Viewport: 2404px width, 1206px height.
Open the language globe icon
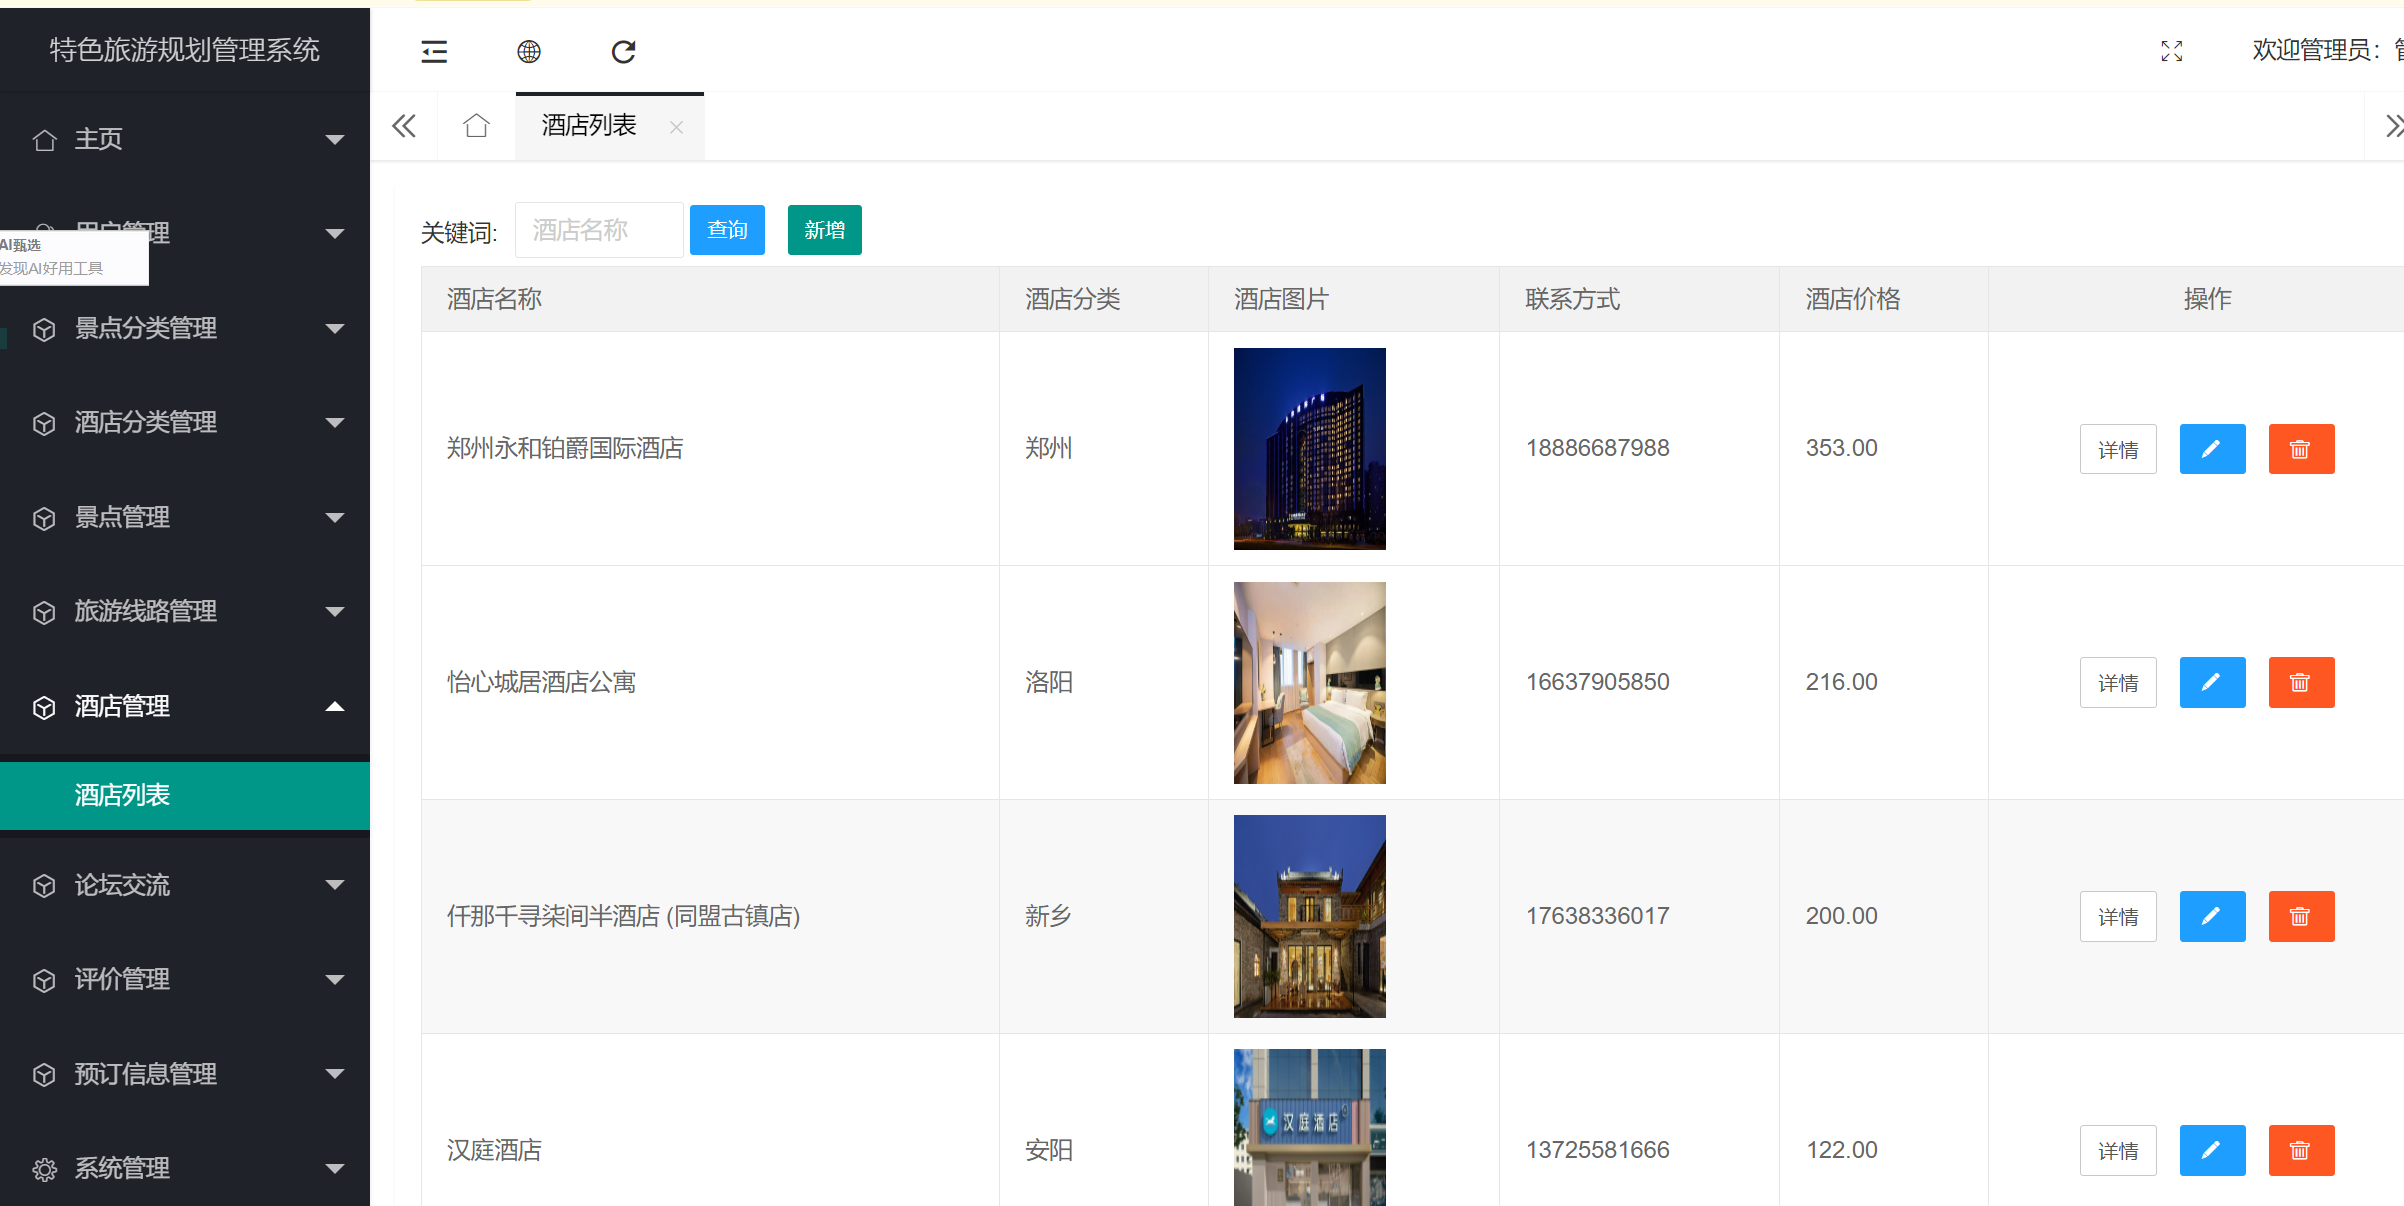529,51
